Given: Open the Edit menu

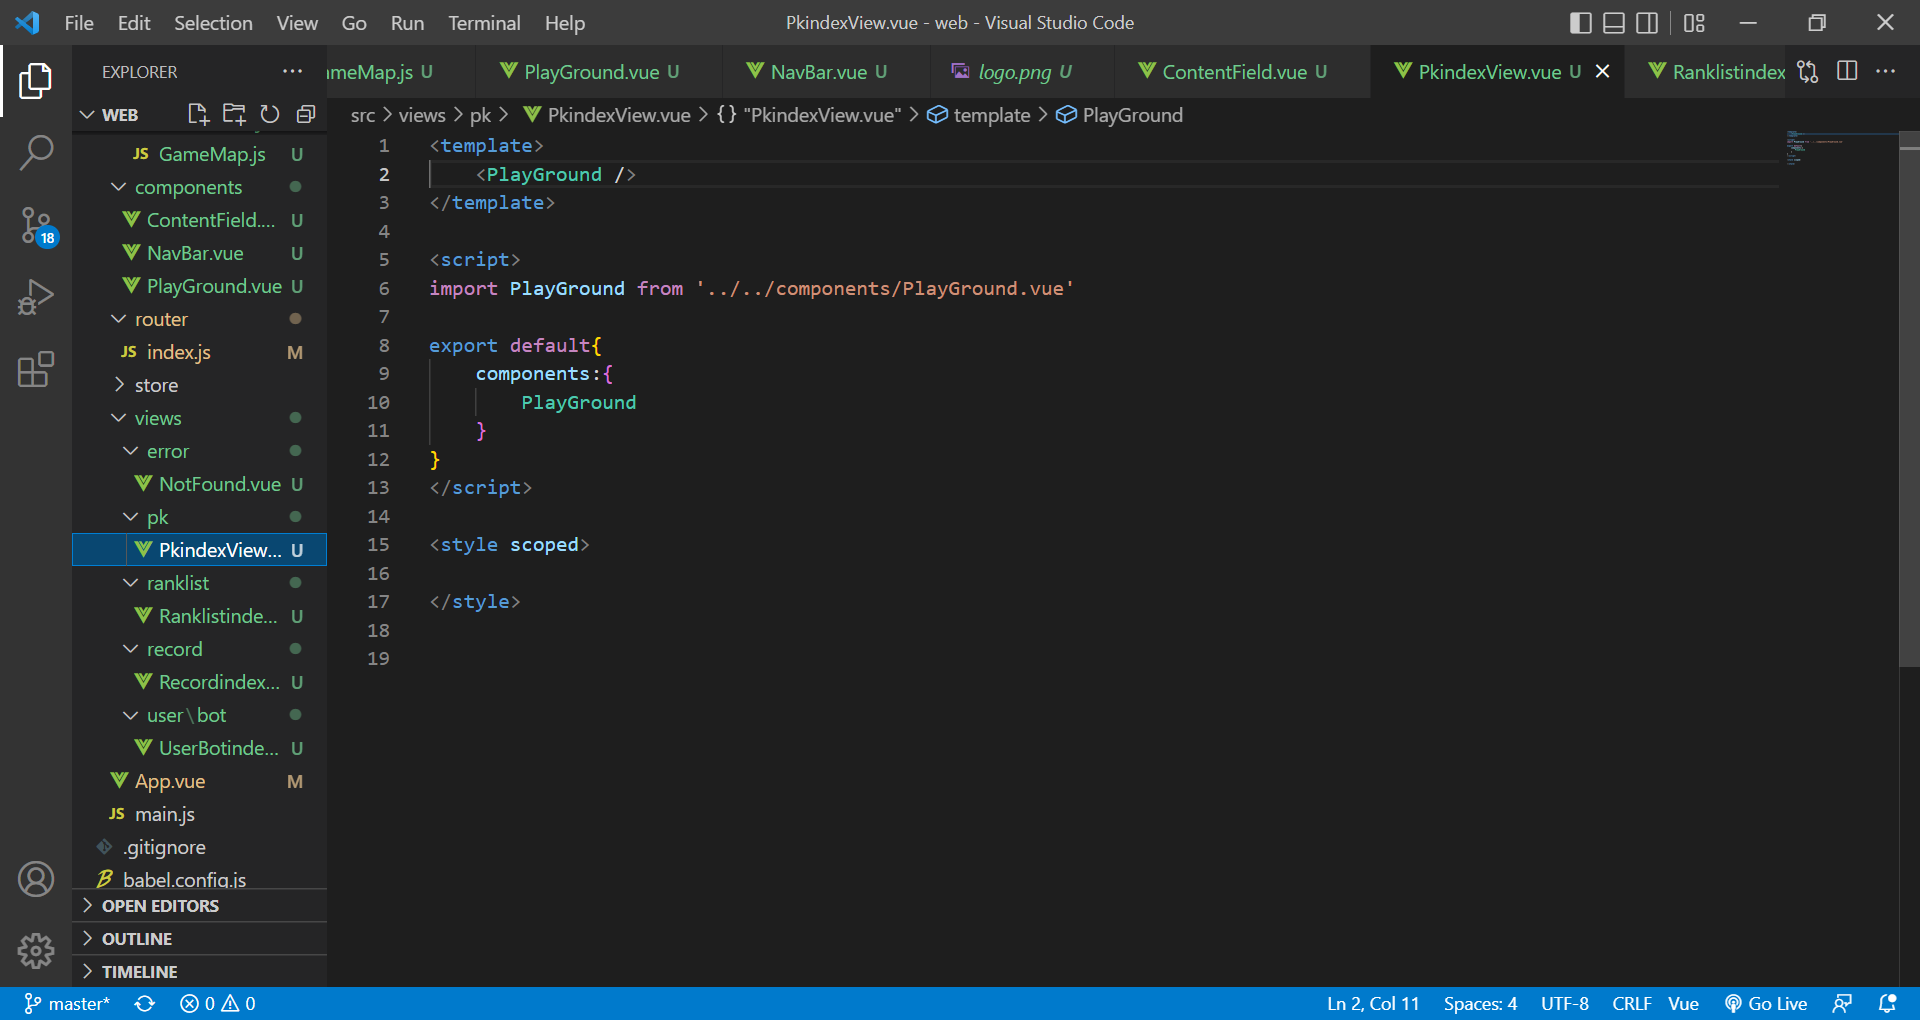Looking at the screenshot, I should pos(134,22).
